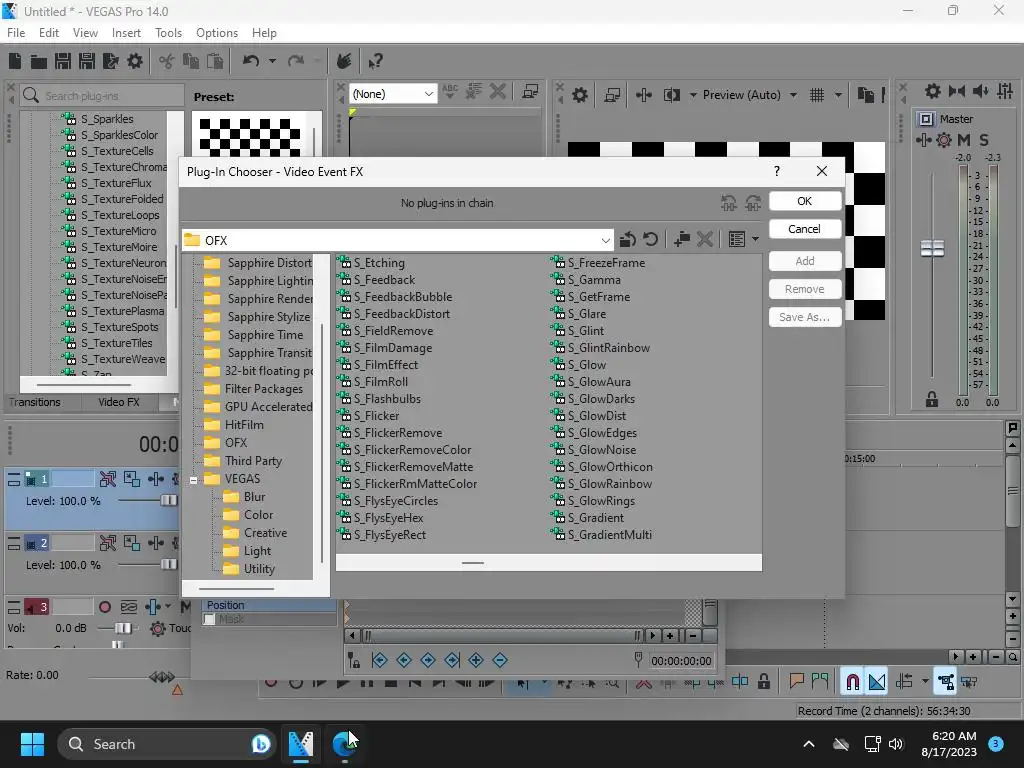Image resolution: width=1024 pixels, height=768 pixels.
Task: Open Master bus audio properties gear icon
Action: click(933, 91)
